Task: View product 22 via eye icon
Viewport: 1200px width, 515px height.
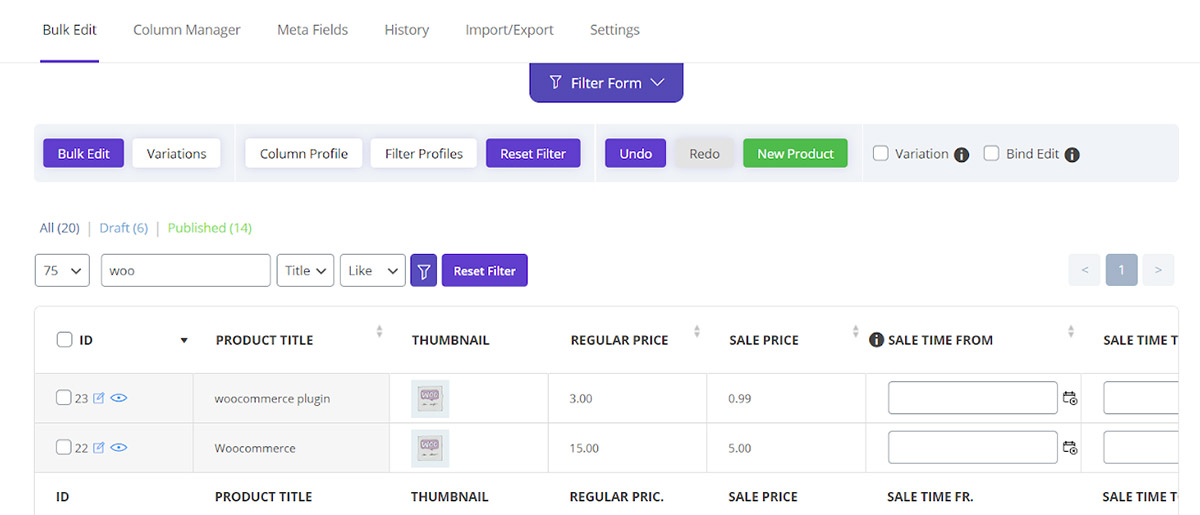Action: (119, 448)
